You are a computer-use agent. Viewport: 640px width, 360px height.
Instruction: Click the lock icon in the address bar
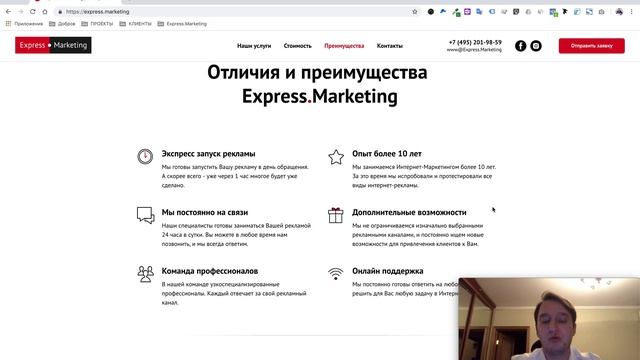(60, 12)
